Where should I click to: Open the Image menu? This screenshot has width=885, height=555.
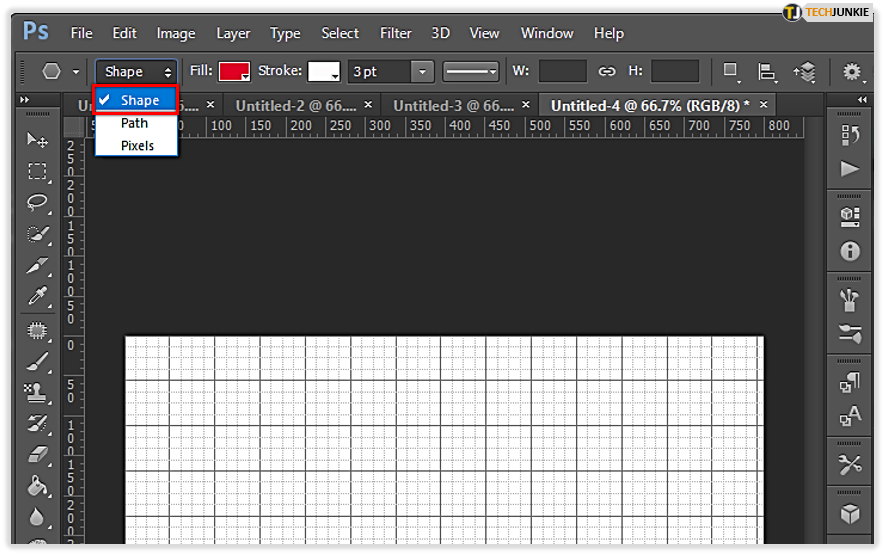[x=176, y=34]
